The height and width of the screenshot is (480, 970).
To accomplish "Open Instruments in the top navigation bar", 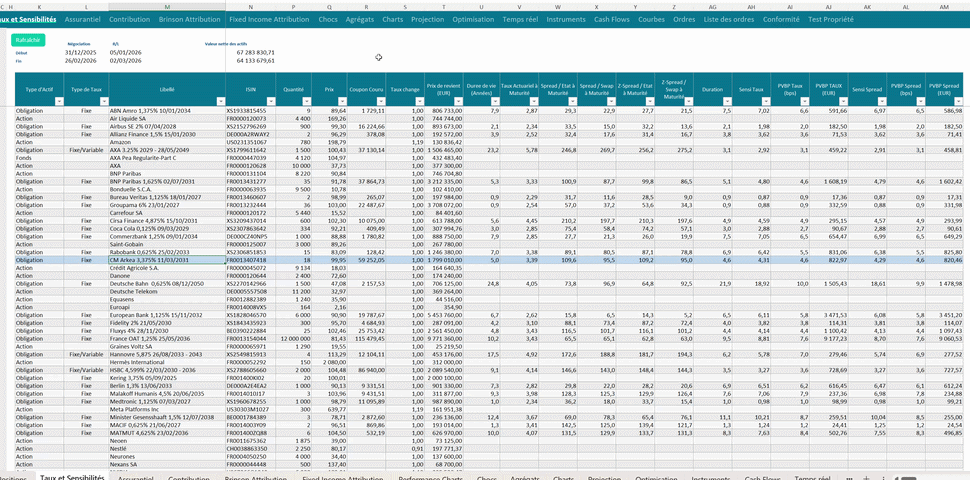I will click(566, 19).
